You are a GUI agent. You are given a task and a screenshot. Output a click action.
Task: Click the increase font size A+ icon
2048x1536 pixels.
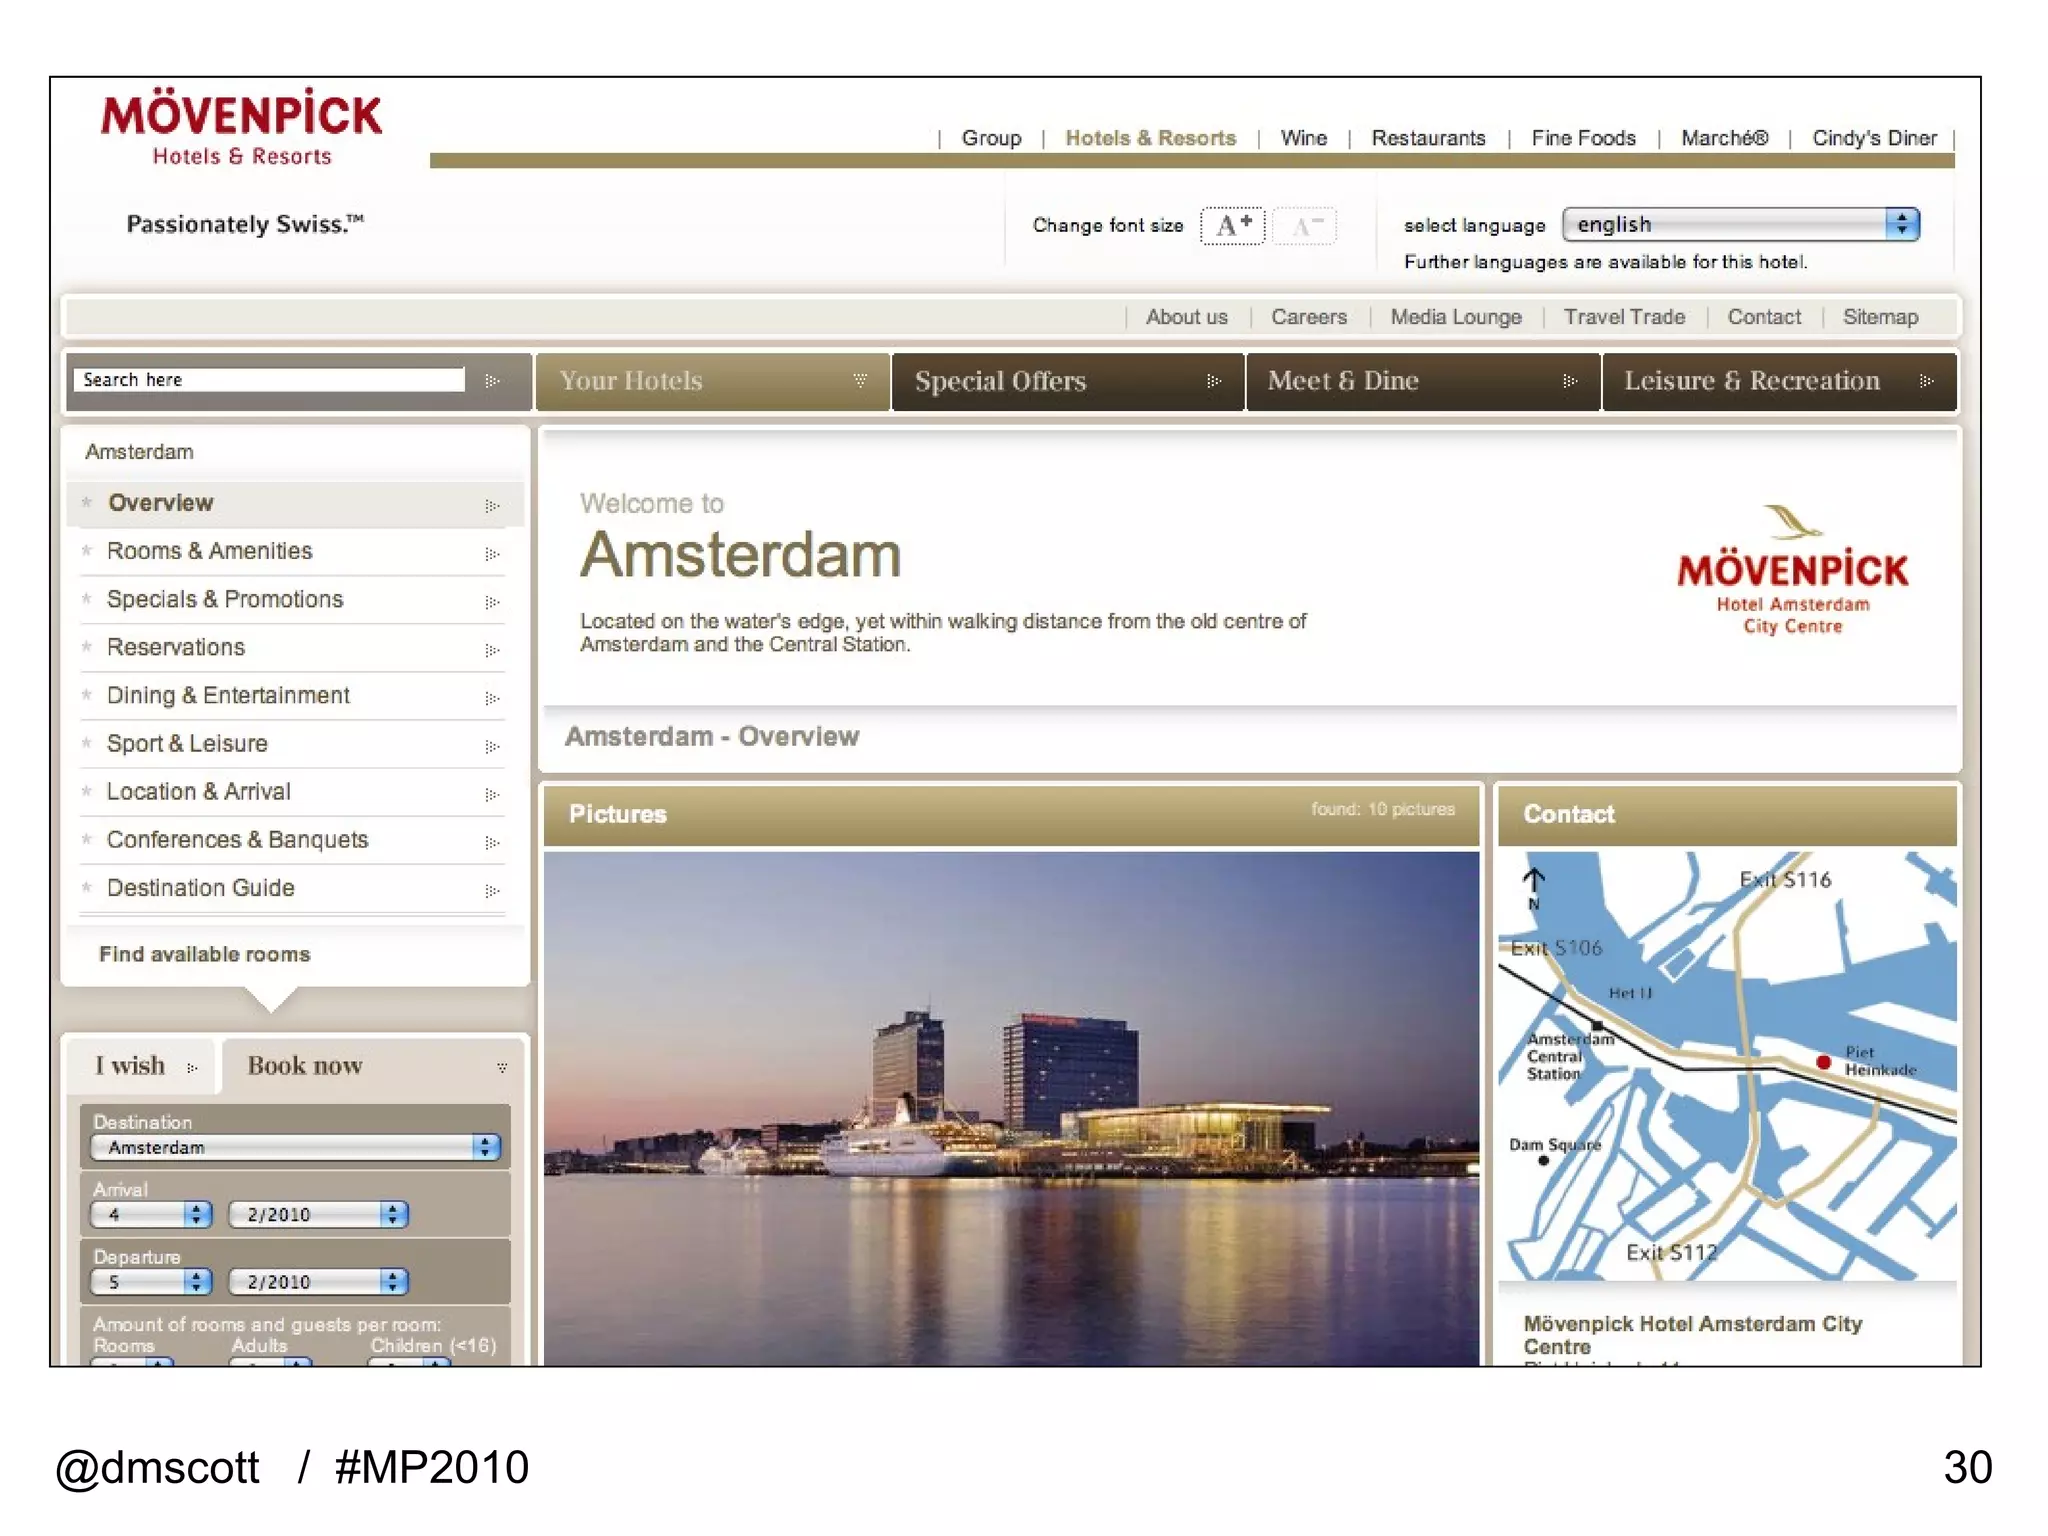pos(1232,226)
